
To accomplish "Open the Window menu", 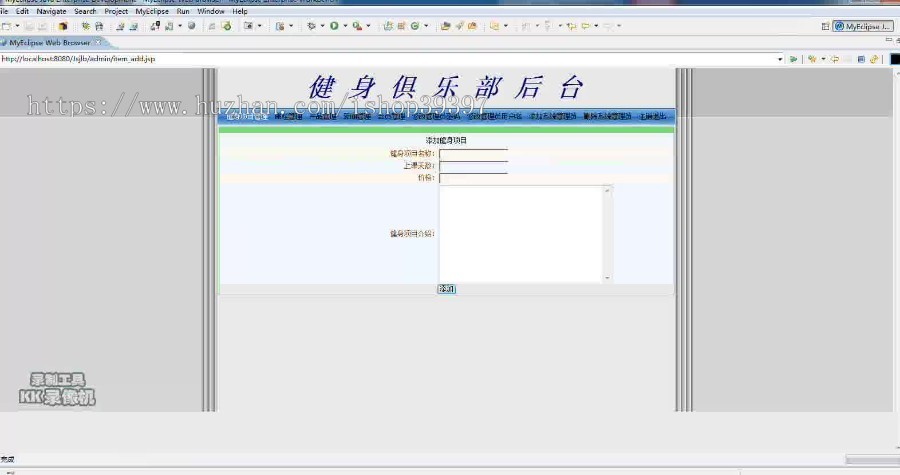I will tap(211, 11).
